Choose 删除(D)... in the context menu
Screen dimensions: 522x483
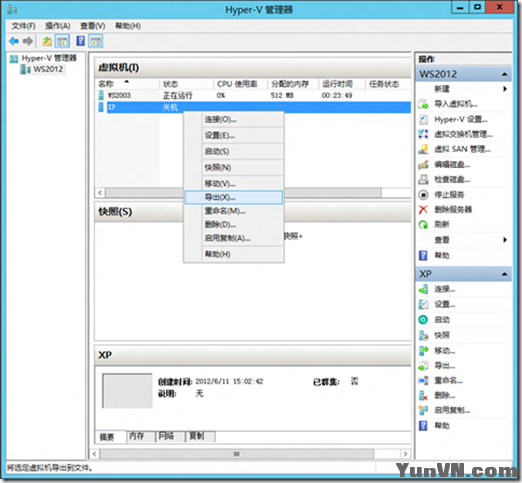(x=234, y=225)
